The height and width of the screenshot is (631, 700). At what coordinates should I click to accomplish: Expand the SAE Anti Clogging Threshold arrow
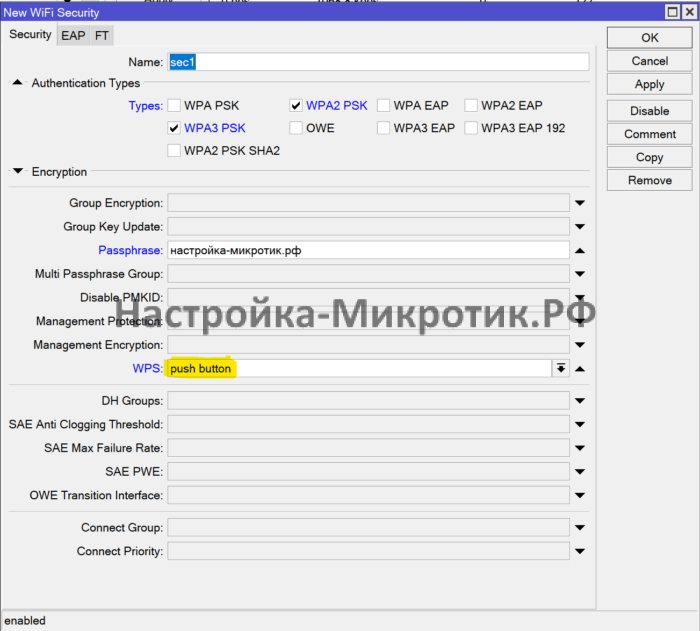click(x=580, y=424)
